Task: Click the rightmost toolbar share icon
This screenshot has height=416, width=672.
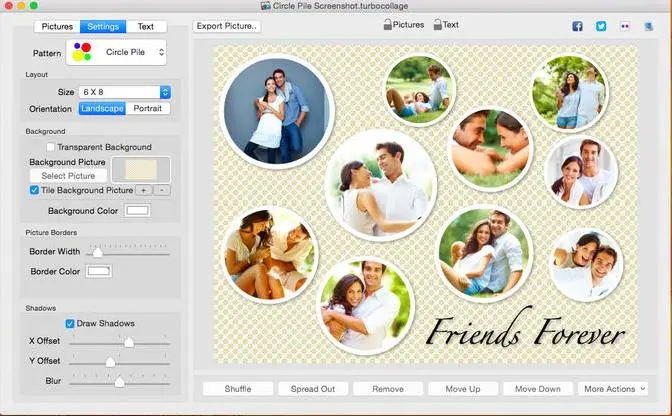Action: pos(651,26)
